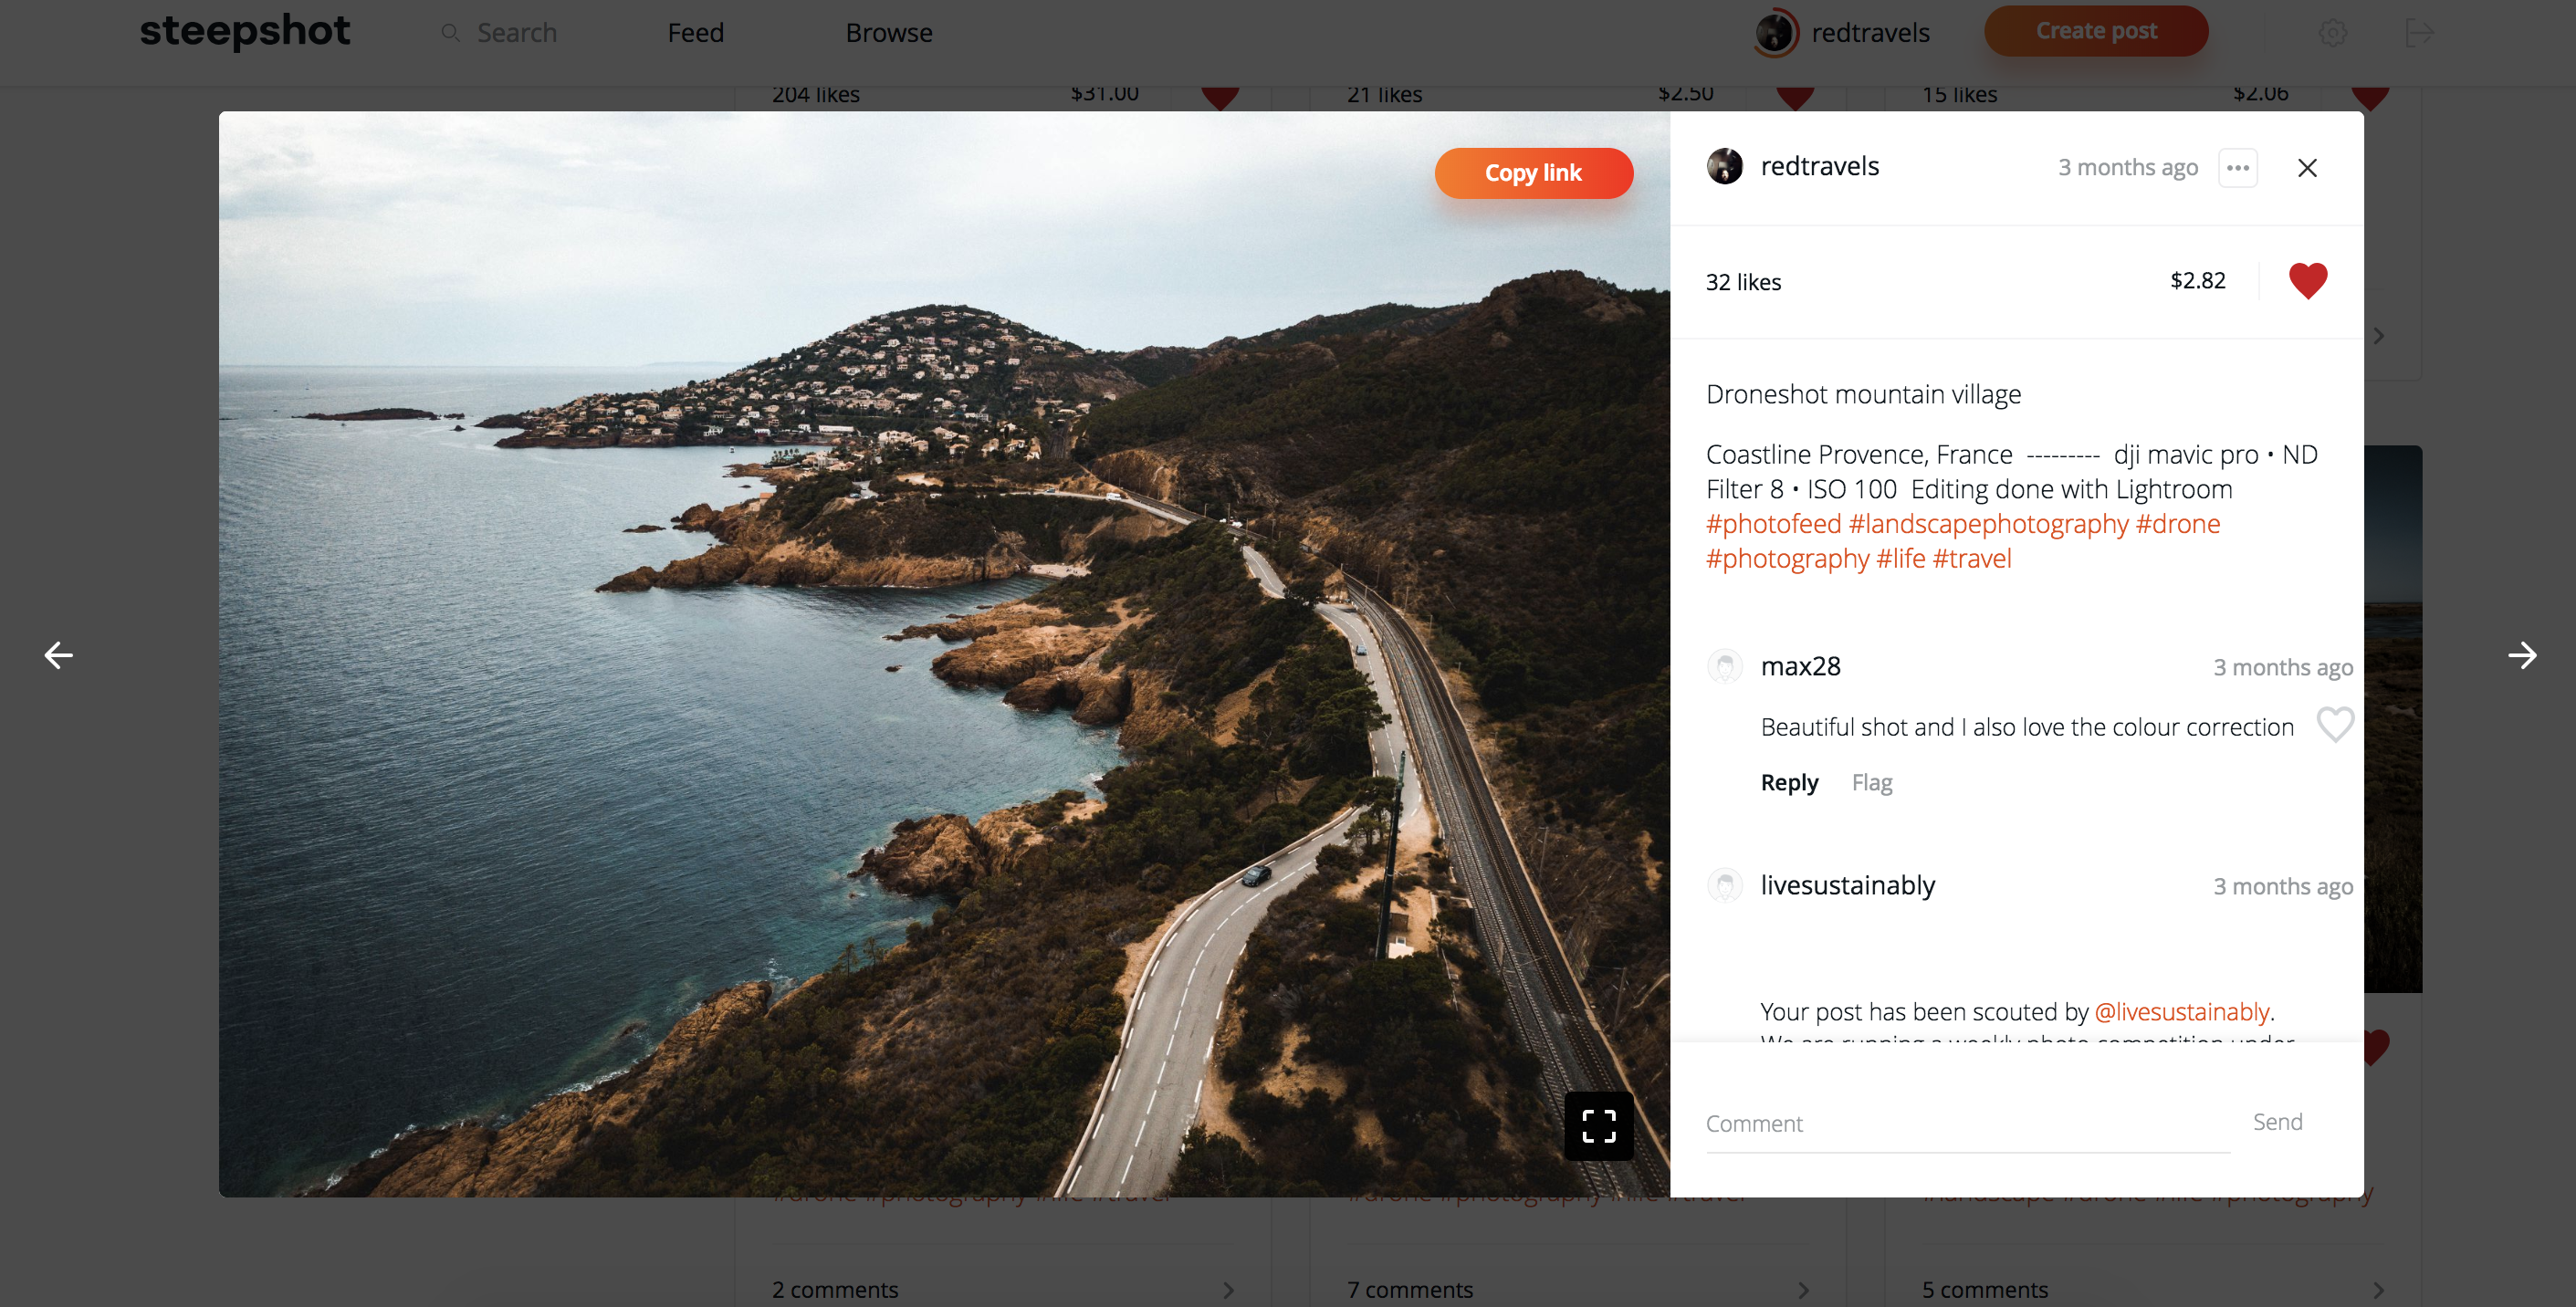Close the post modal with the X

[x=2307, y=167]
